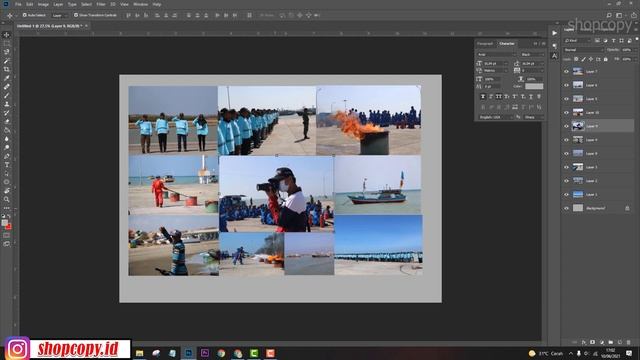This screenshot has width=640, height=360.
Task: Hide Layer 10 with its eye icon
Action: [567, 112]
